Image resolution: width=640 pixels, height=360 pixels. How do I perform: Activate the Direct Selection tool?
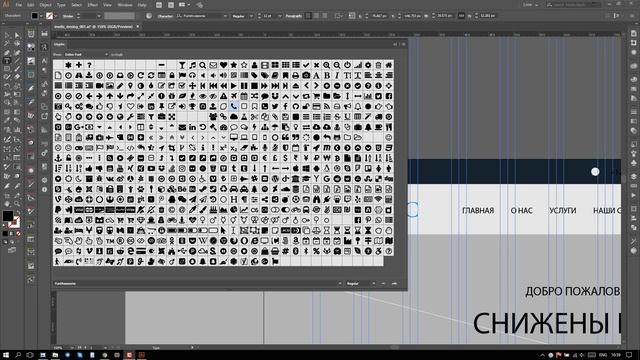(x=17, y=36)
